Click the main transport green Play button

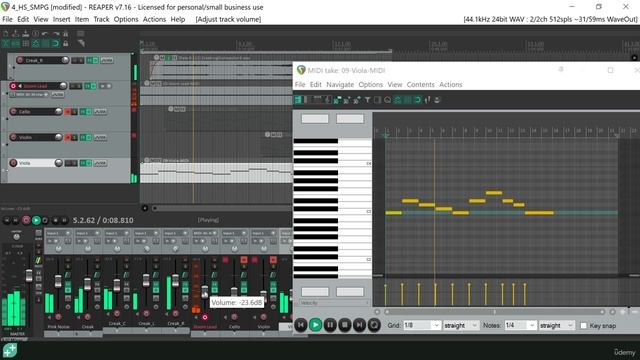coord(36,220)
